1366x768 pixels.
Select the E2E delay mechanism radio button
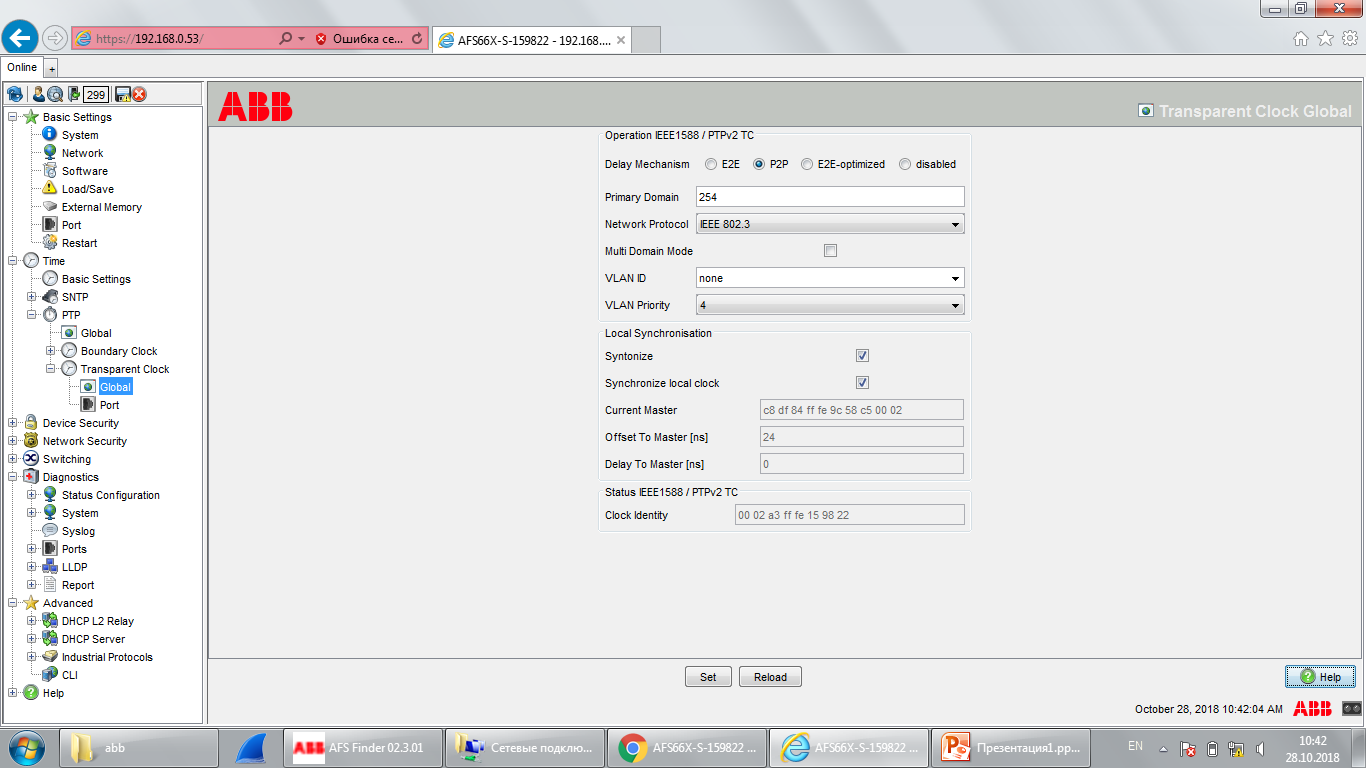point(711,164)
